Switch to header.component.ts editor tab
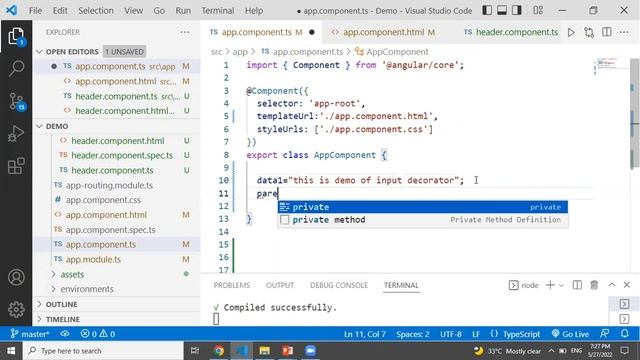640x360 pixels. pos(510,32)
